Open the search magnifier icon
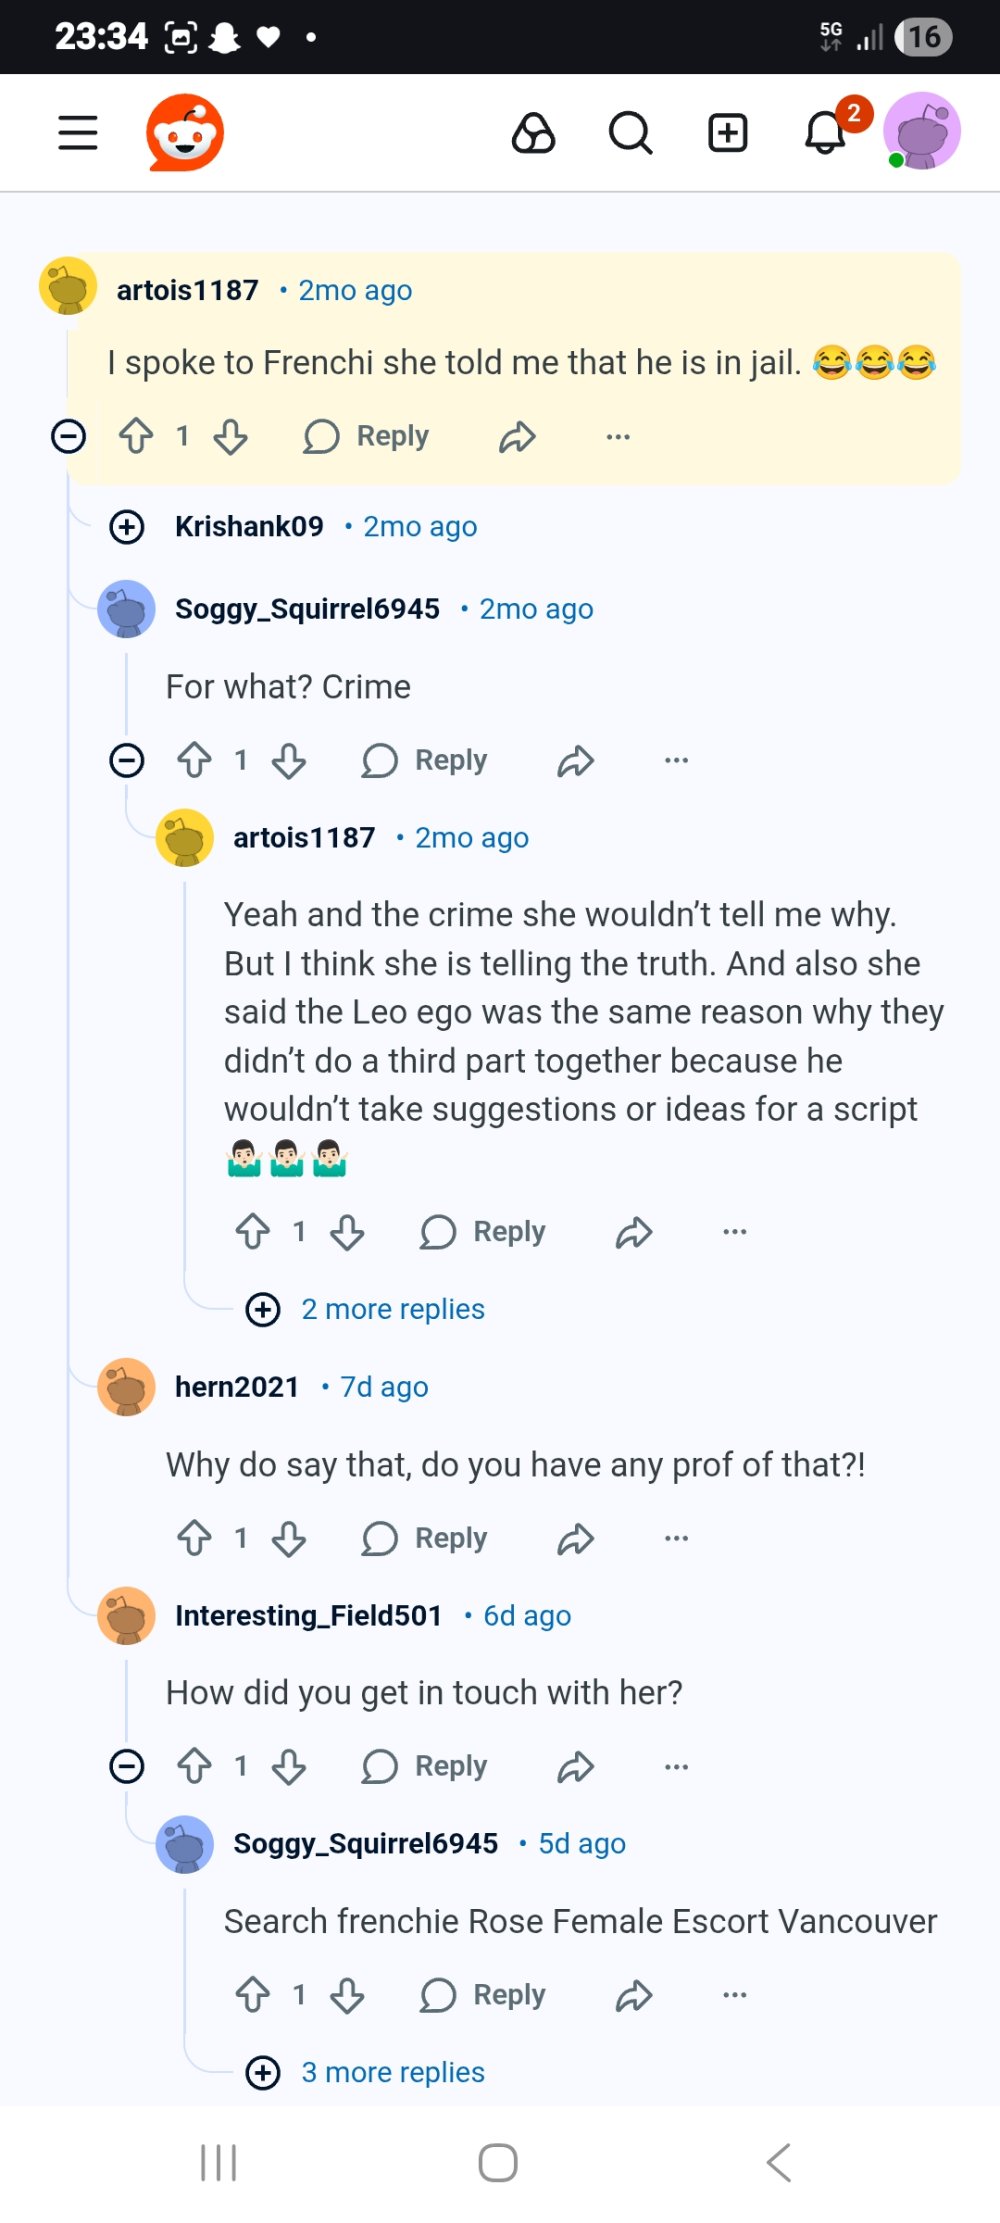The height and width of the screenshot is (2223, 1000). [630, 133]
